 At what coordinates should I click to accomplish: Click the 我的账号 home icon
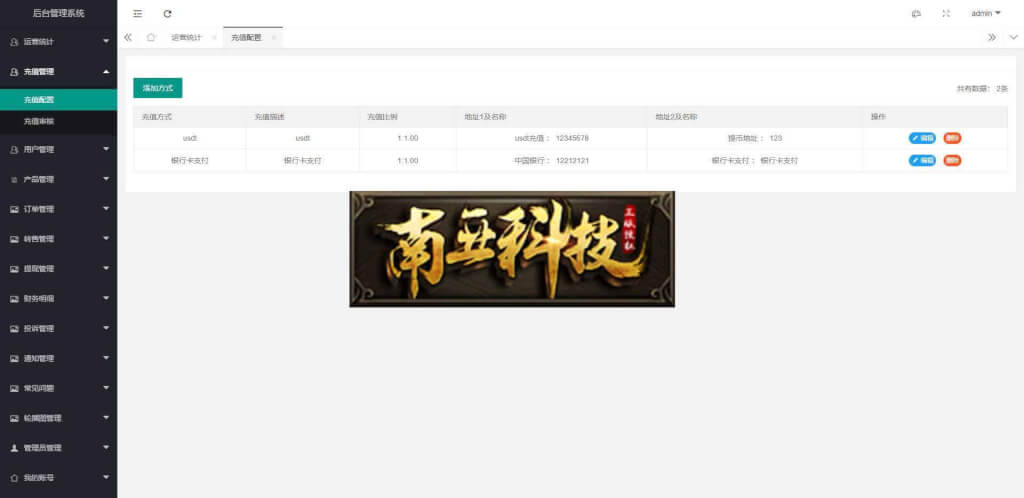pos(14,478)
